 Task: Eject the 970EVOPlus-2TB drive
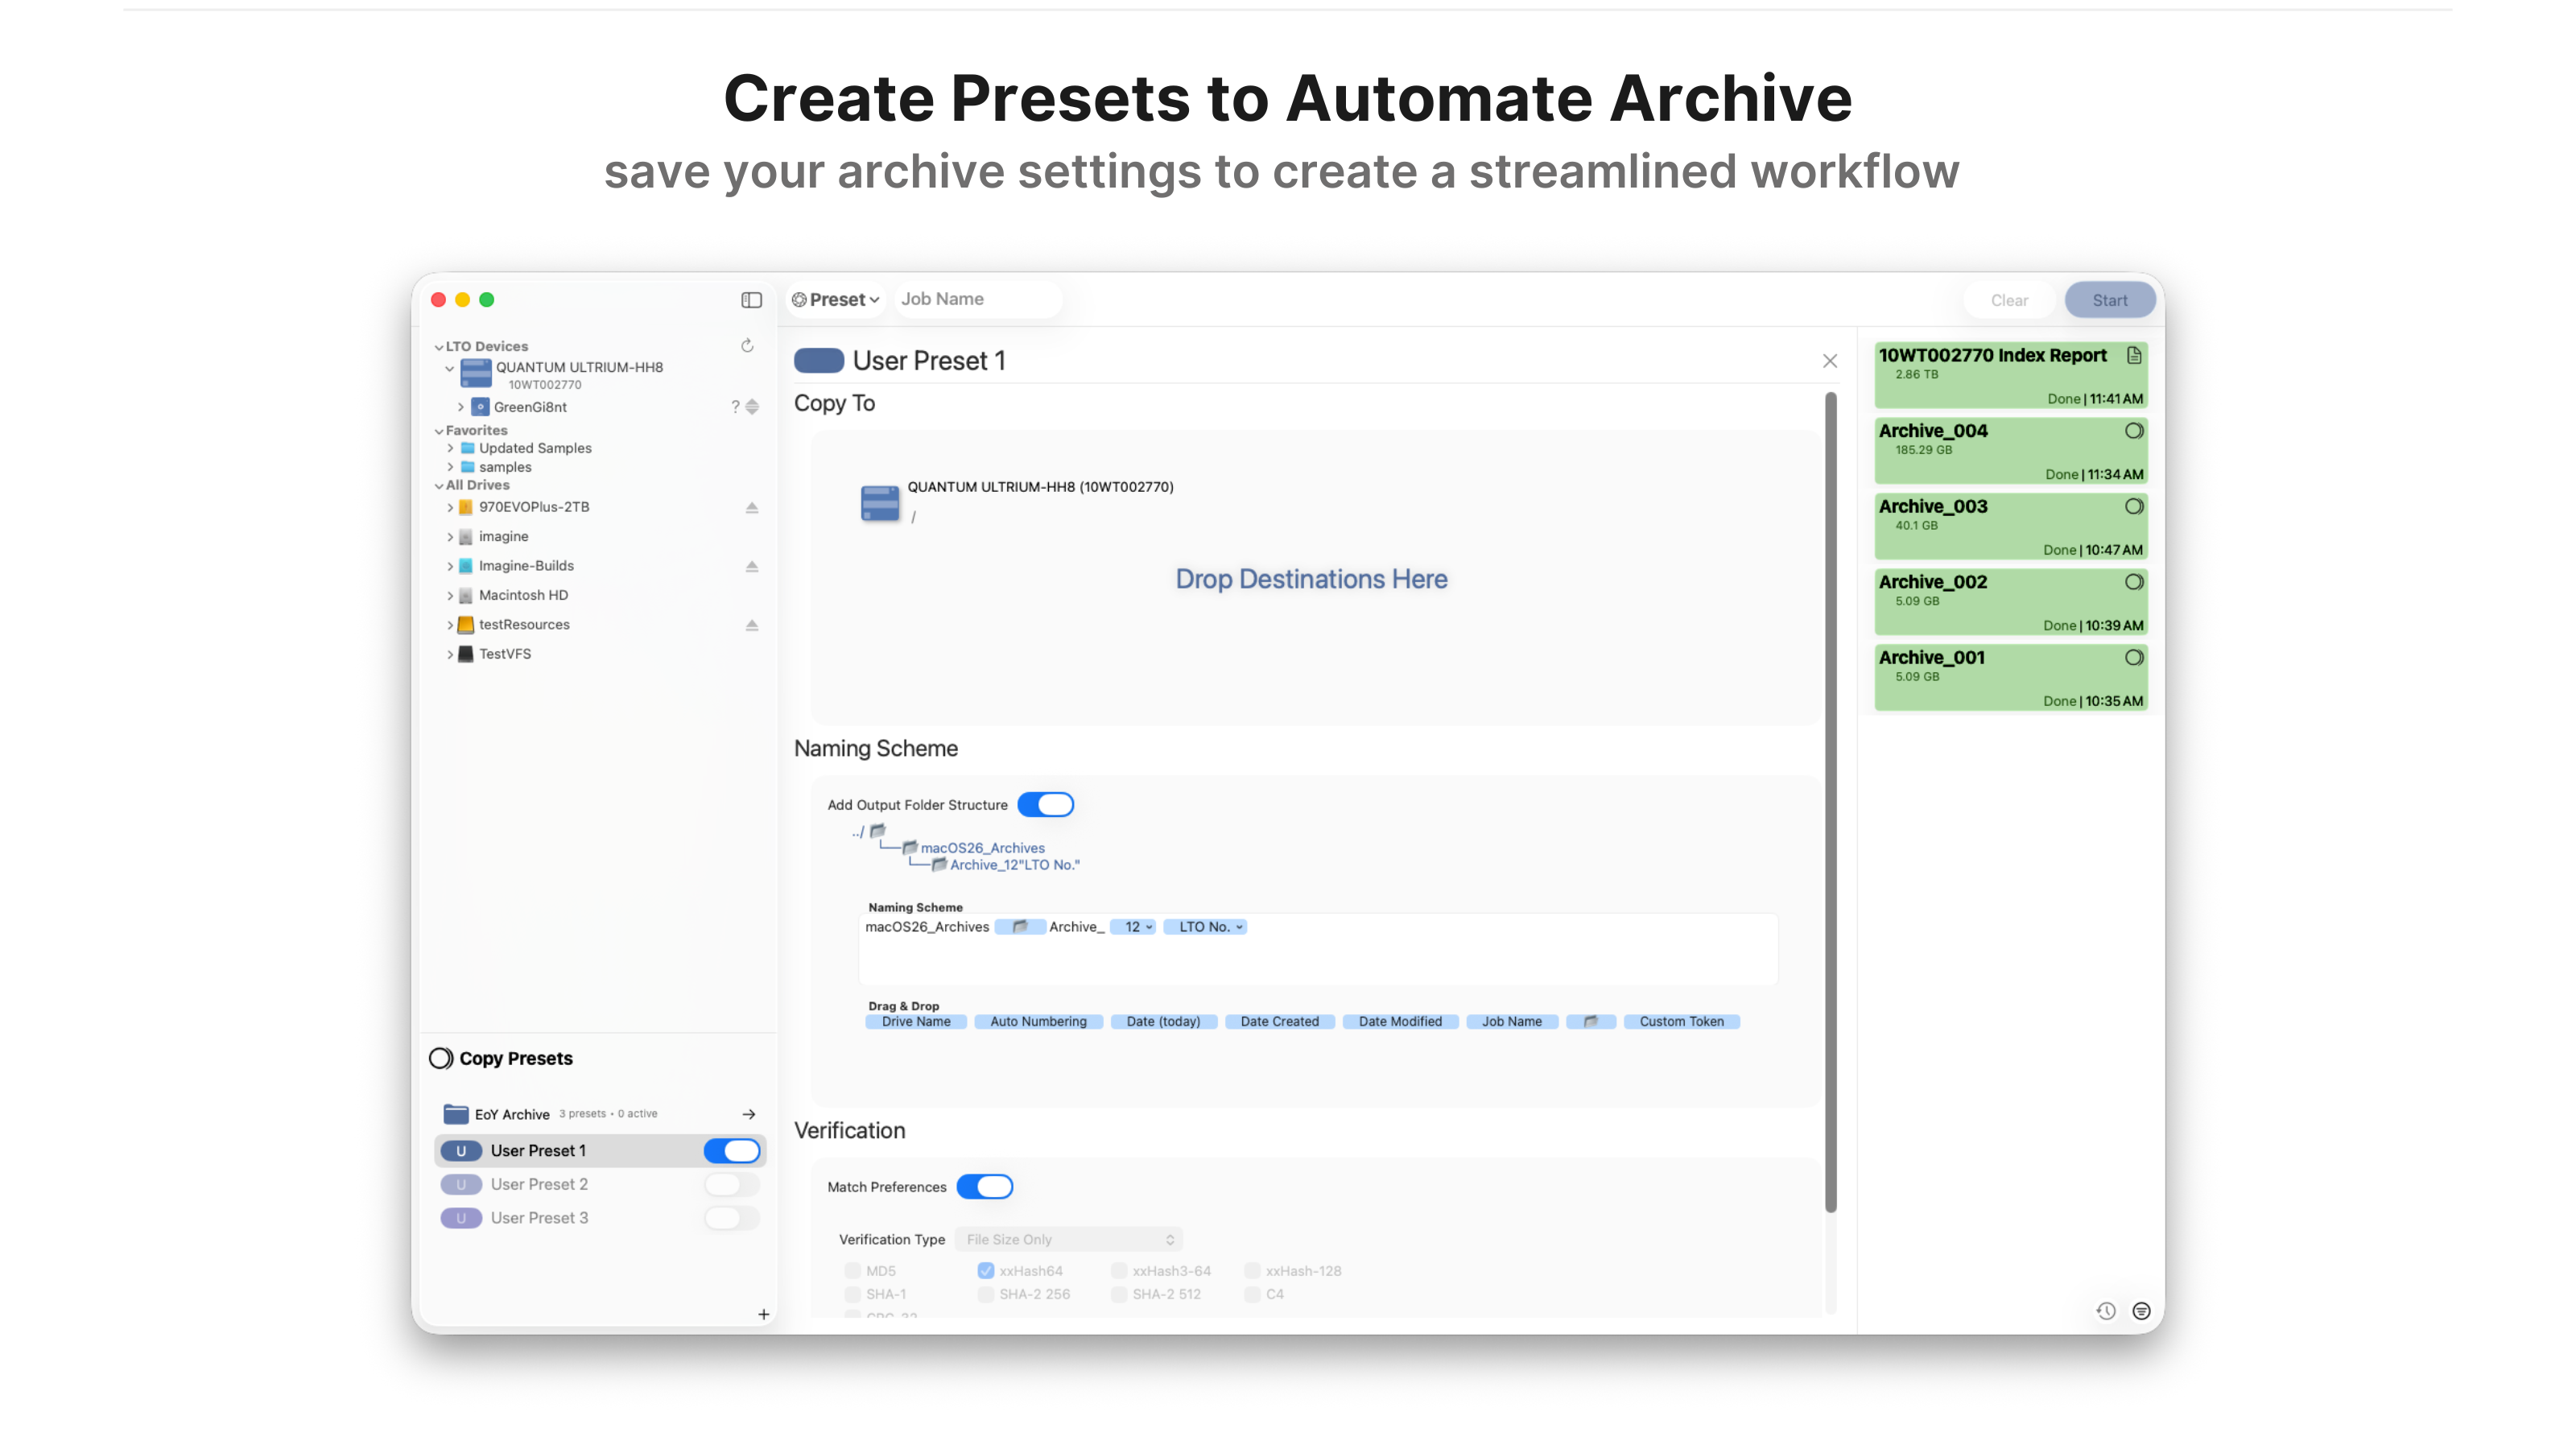(x=752, y=508)
